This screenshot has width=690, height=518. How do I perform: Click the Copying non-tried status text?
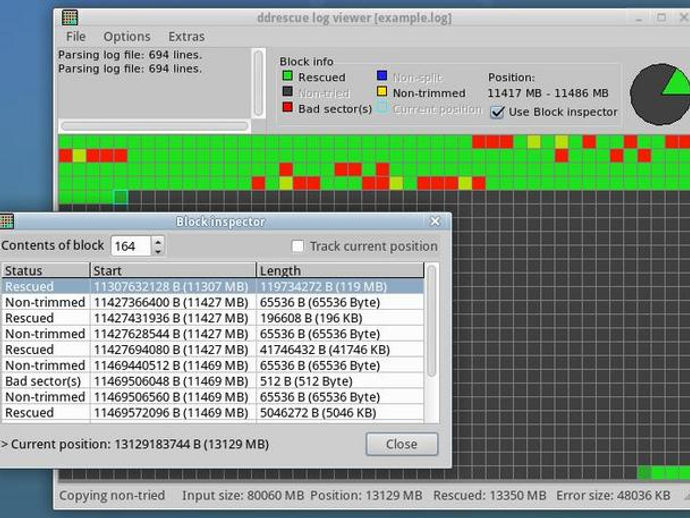pyautogui.click(x=112, y=496)
